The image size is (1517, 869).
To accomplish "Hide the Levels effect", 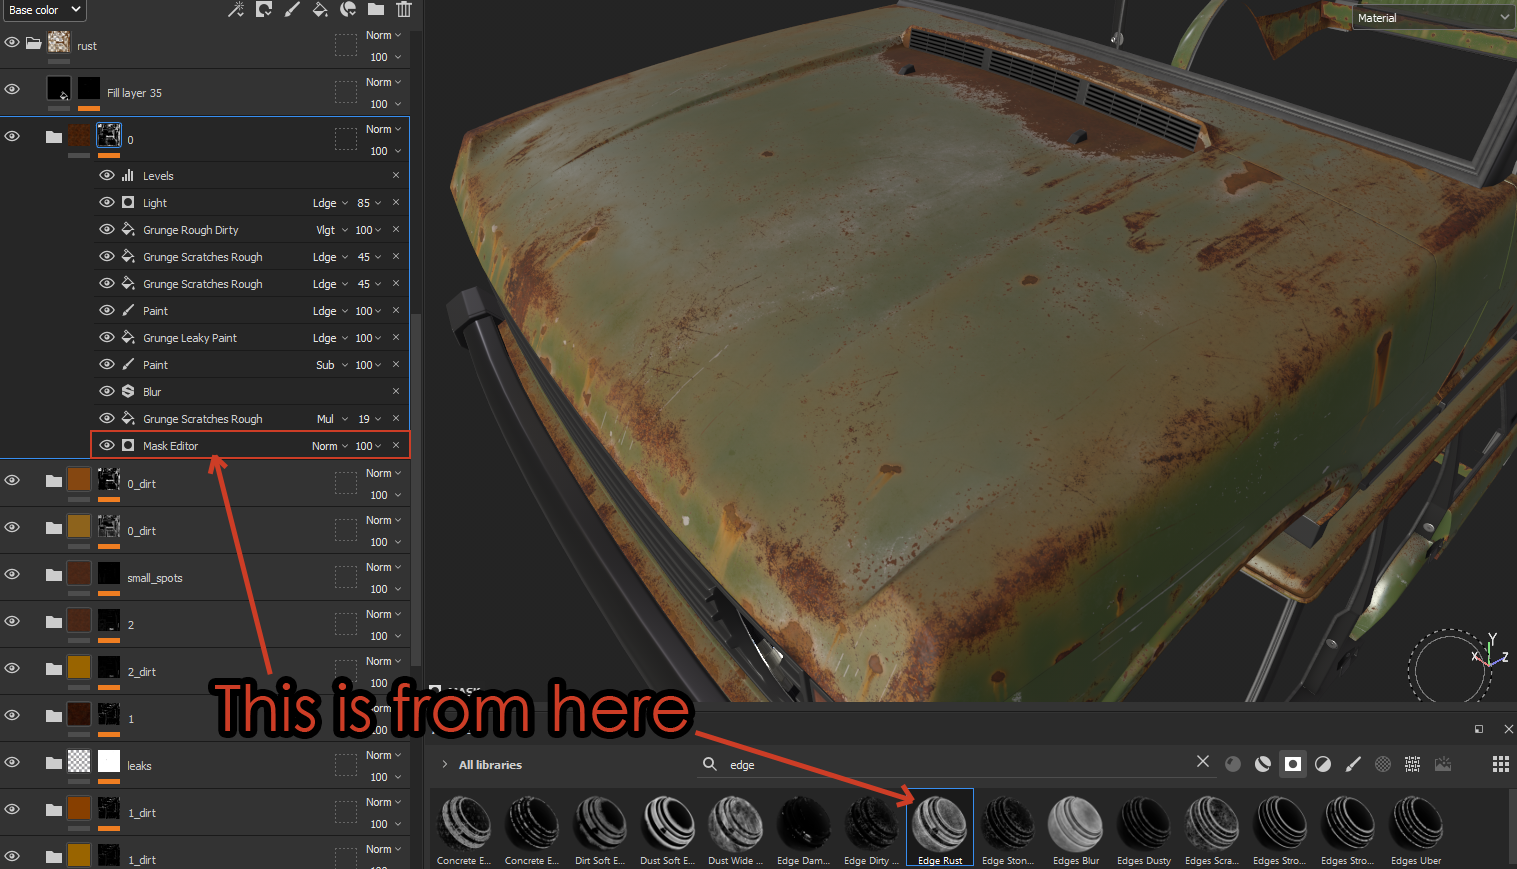I will pos(107,175).
